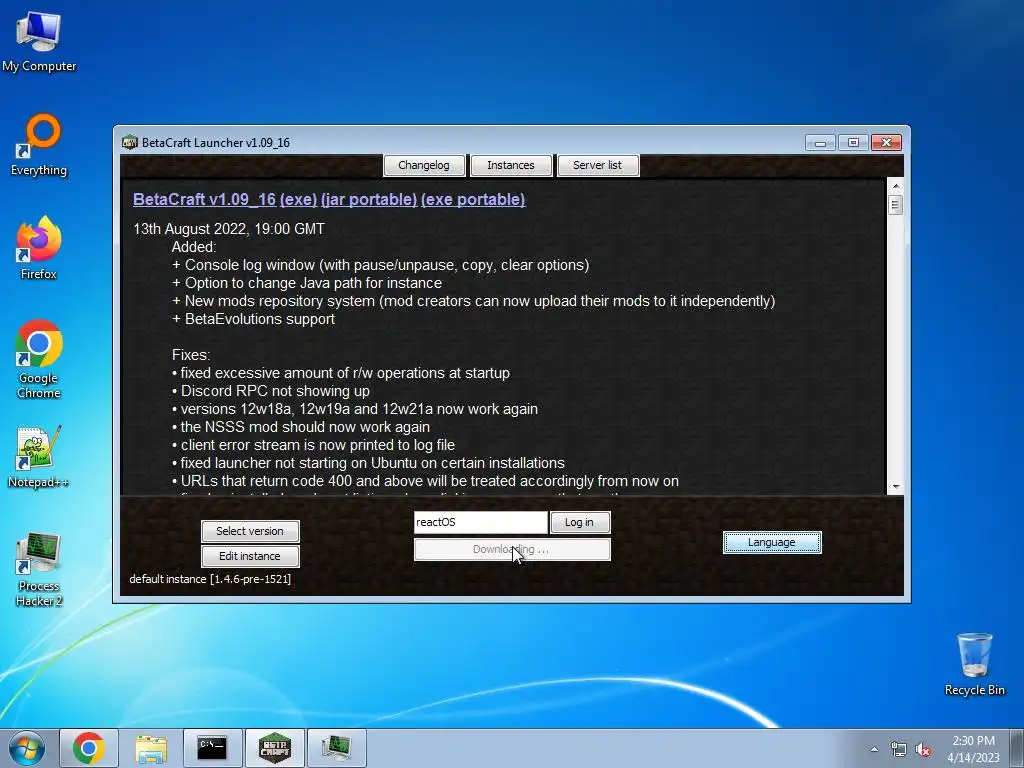Click 'URLs that return code 400' line
The image size is (1024, 768).
[x=425, y=481]
